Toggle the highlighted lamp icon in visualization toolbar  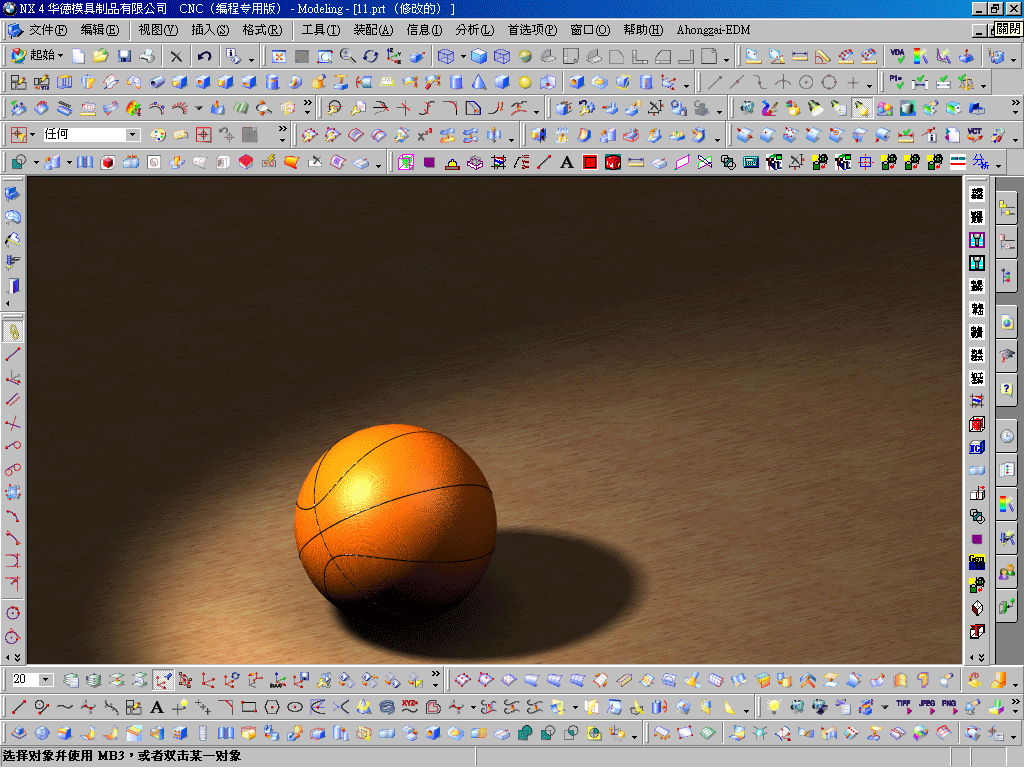tap(861, 108)
